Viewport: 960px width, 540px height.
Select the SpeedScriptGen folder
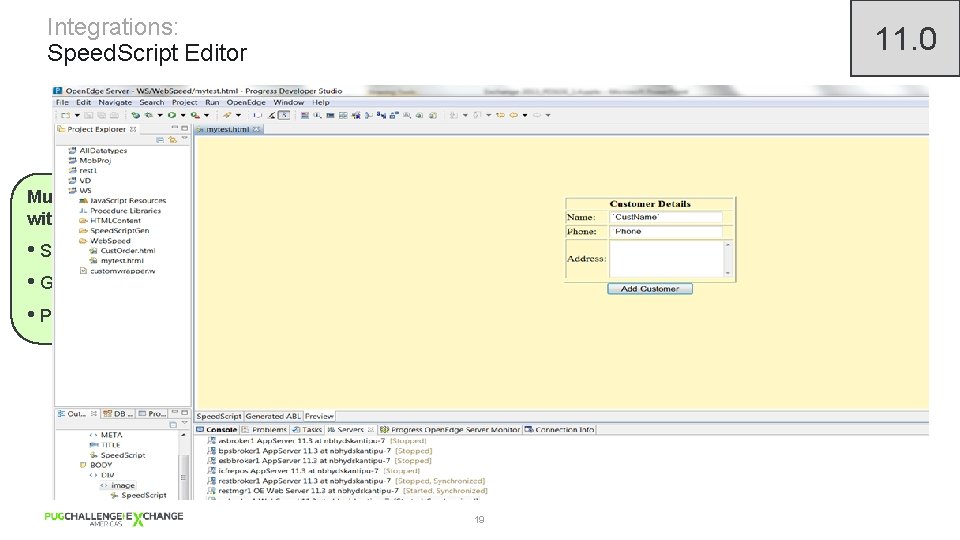click(x=114, y=231)
